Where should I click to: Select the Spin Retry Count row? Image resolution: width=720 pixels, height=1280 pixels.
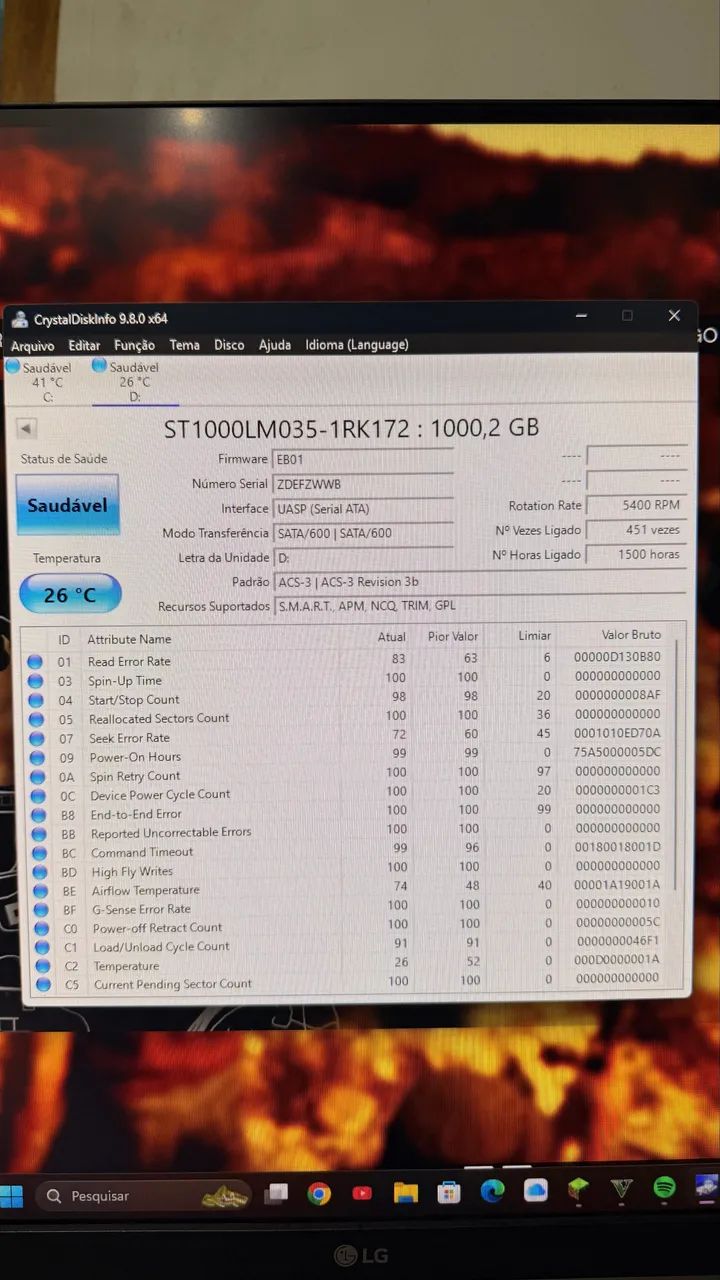point(346,775)
